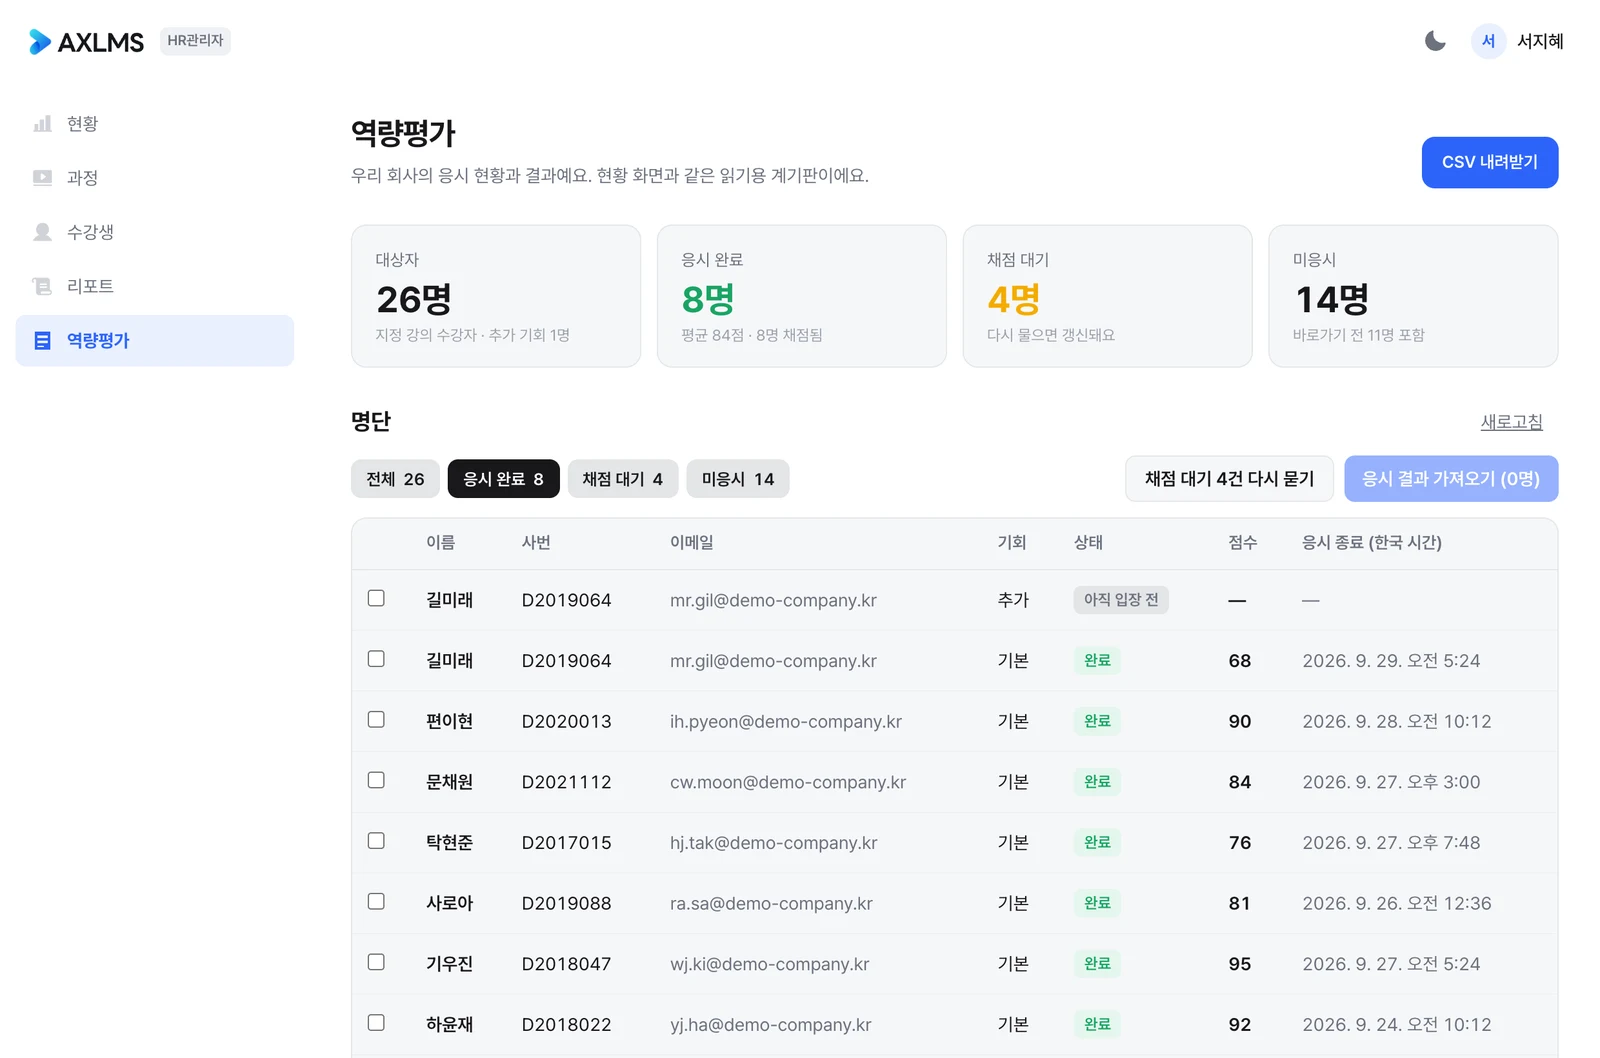Screen dimensions: 1600x1058
Task: Click 채점 대기 4건 다시 묻기 button
Action: 1229,479
